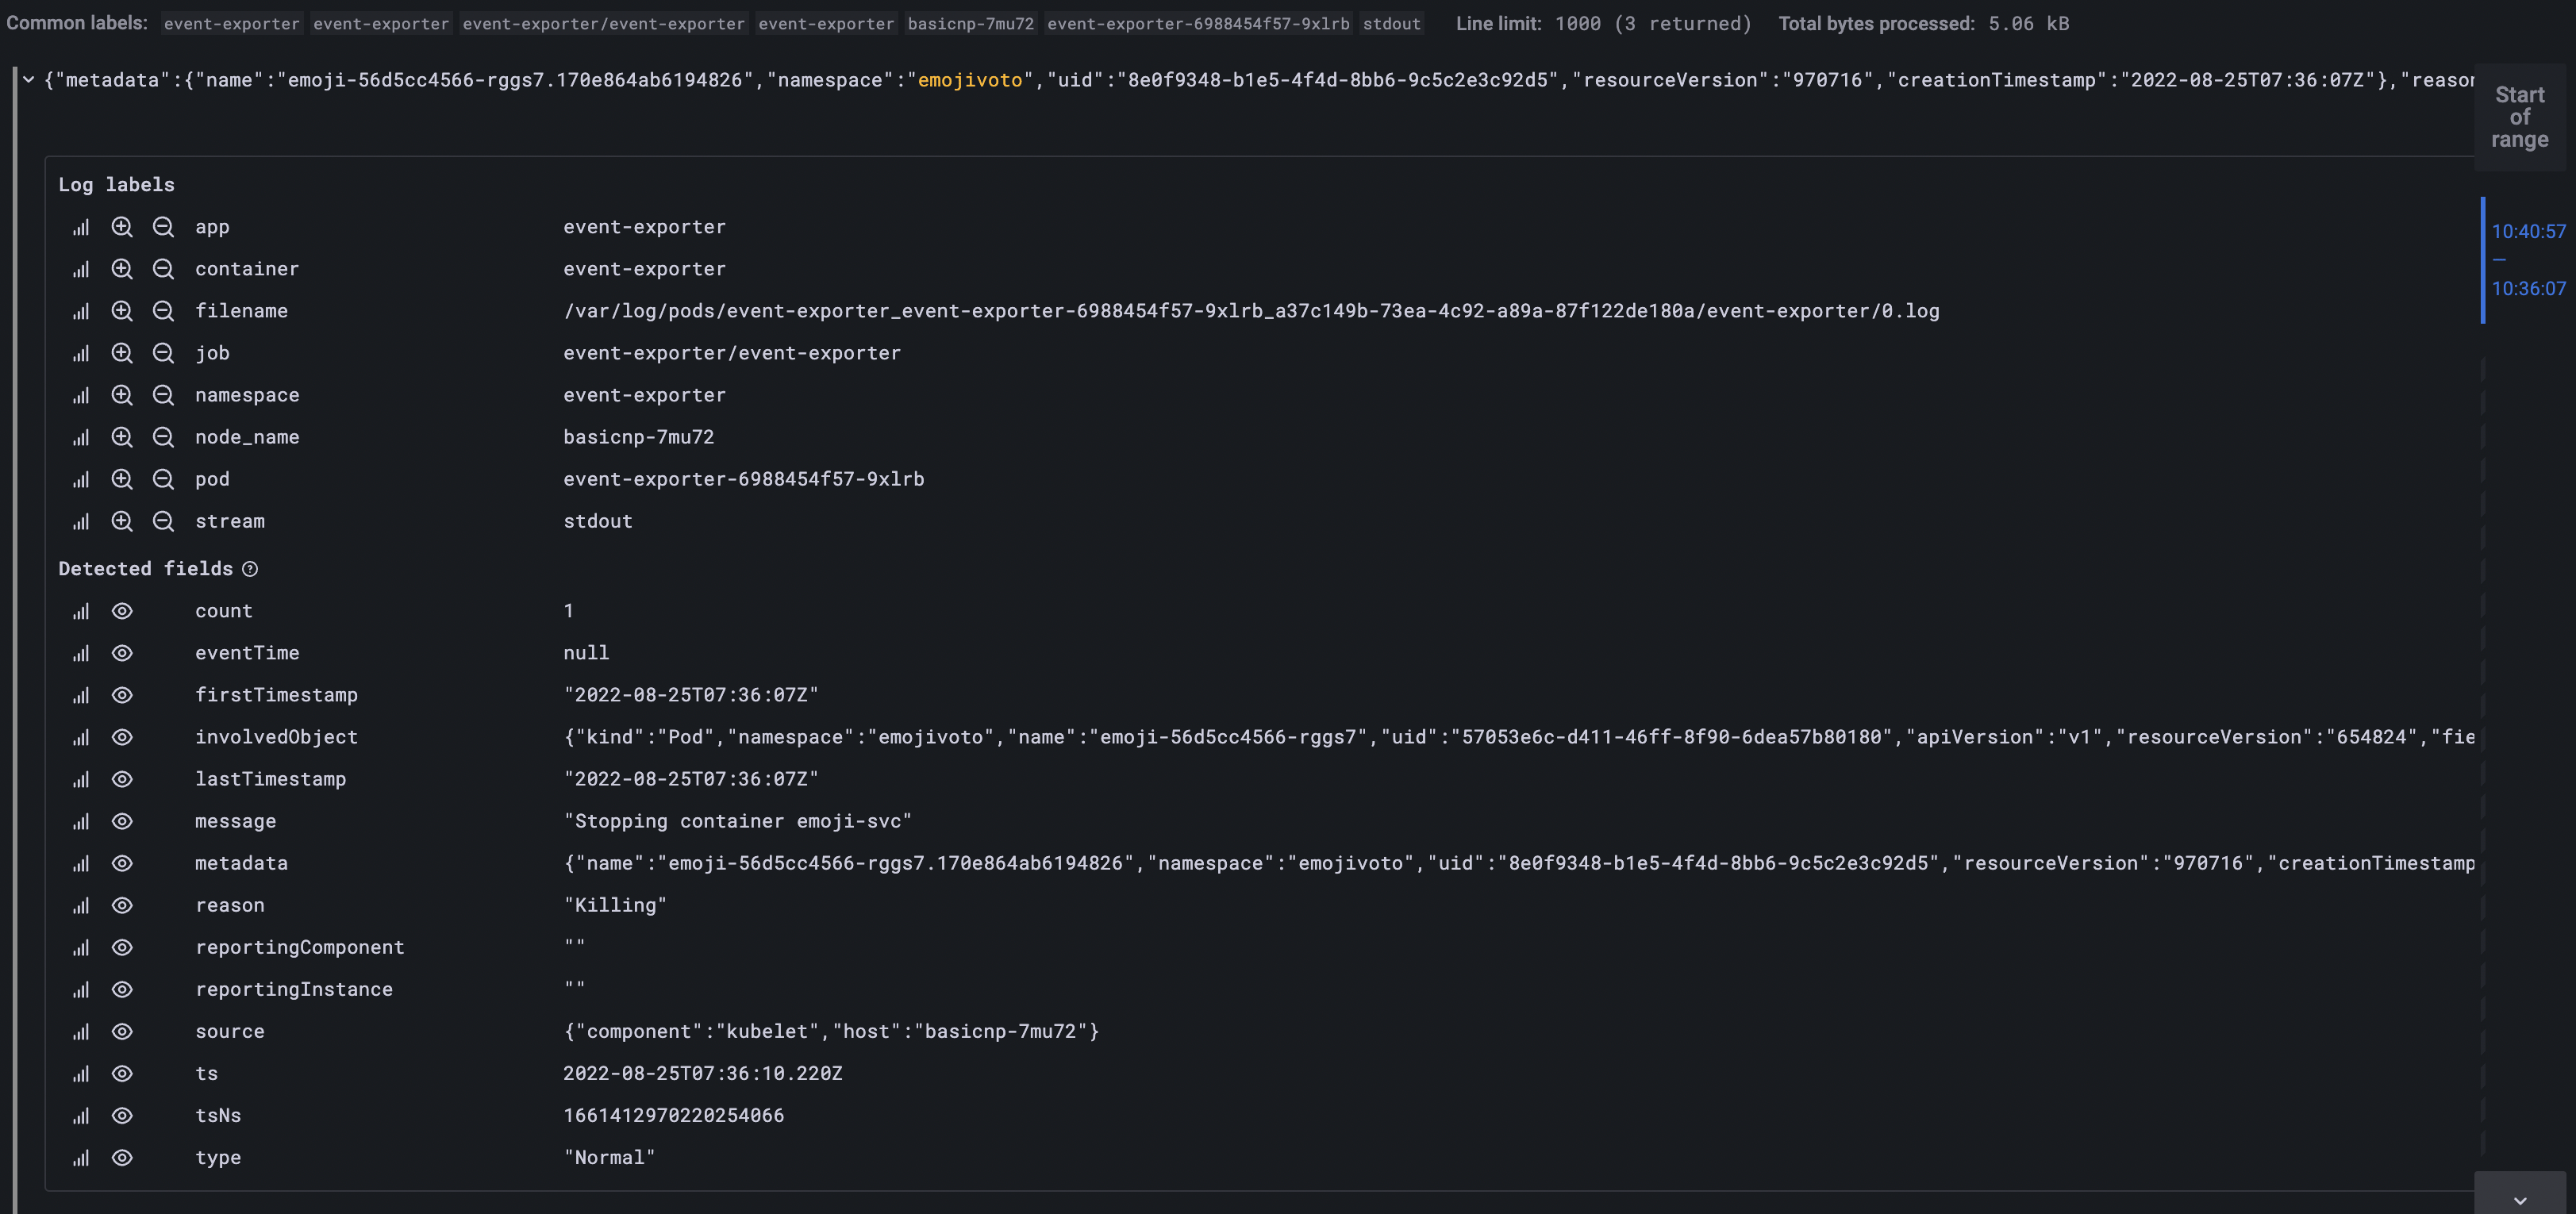Filter out container label value
Viewport: 2576px width, 1214px height.
click(x=163, y=269)
